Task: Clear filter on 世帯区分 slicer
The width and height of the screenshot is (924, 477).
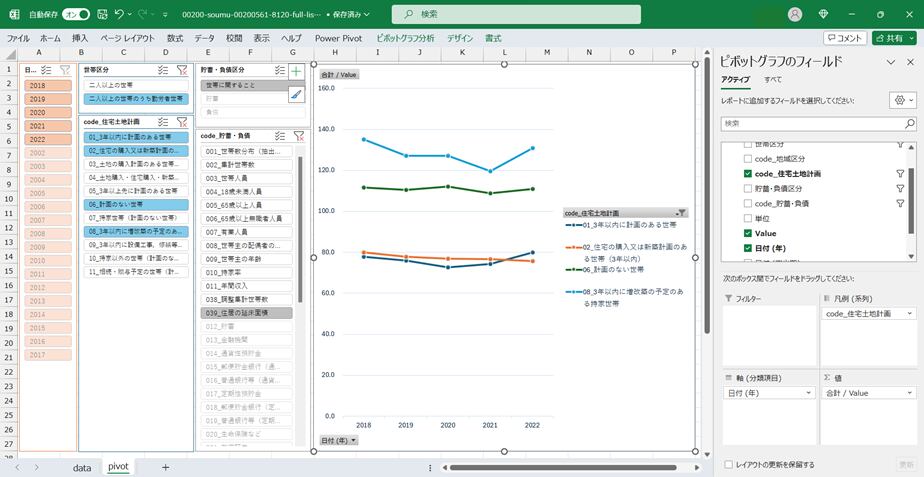Action: (182, 70)
